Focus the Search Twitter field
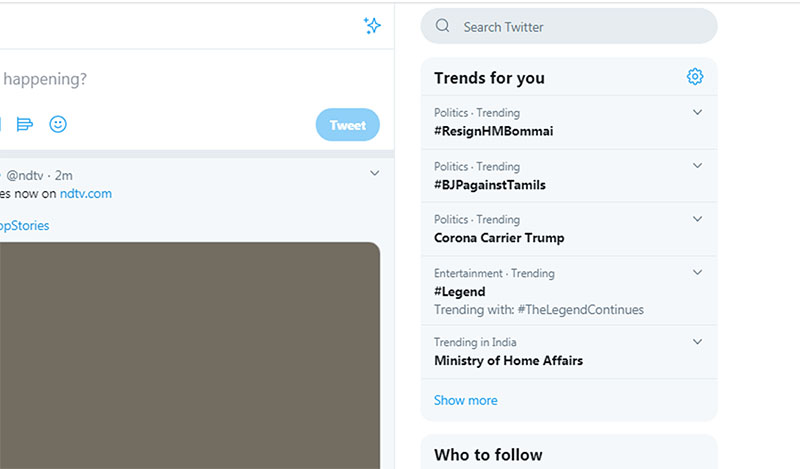Image resolution: width=800 pixels, height=469 pixels. click(580, 27)
